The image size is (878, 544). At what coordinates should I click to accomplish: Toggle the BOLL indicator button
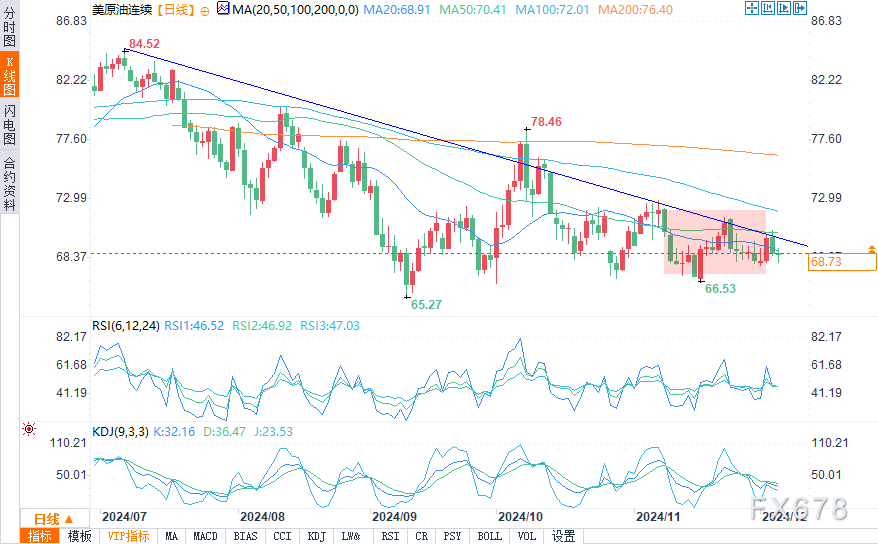(x=489, y=536)
